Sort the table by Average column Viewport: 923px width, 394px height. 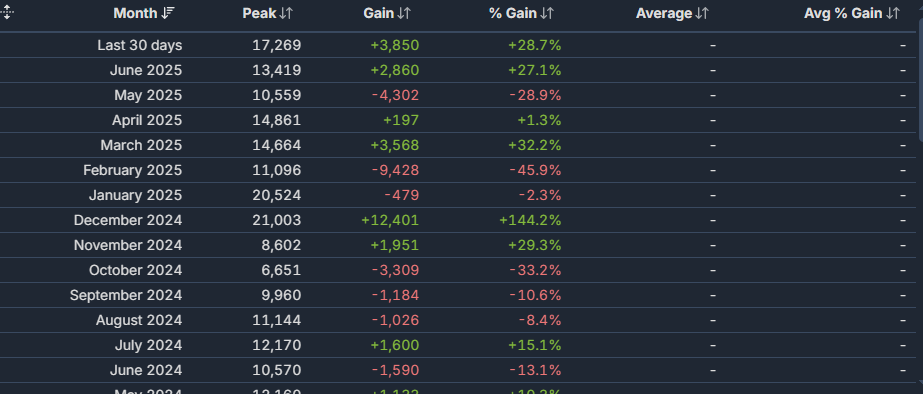tap(672, 14)
